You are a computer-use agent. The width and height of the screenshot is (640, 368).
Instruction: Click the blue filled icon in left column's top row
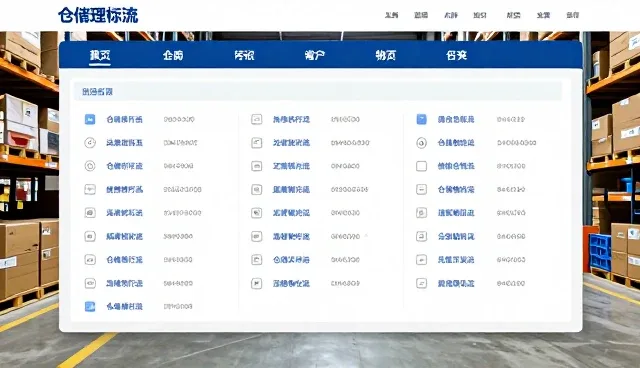[x=90, y=119]
